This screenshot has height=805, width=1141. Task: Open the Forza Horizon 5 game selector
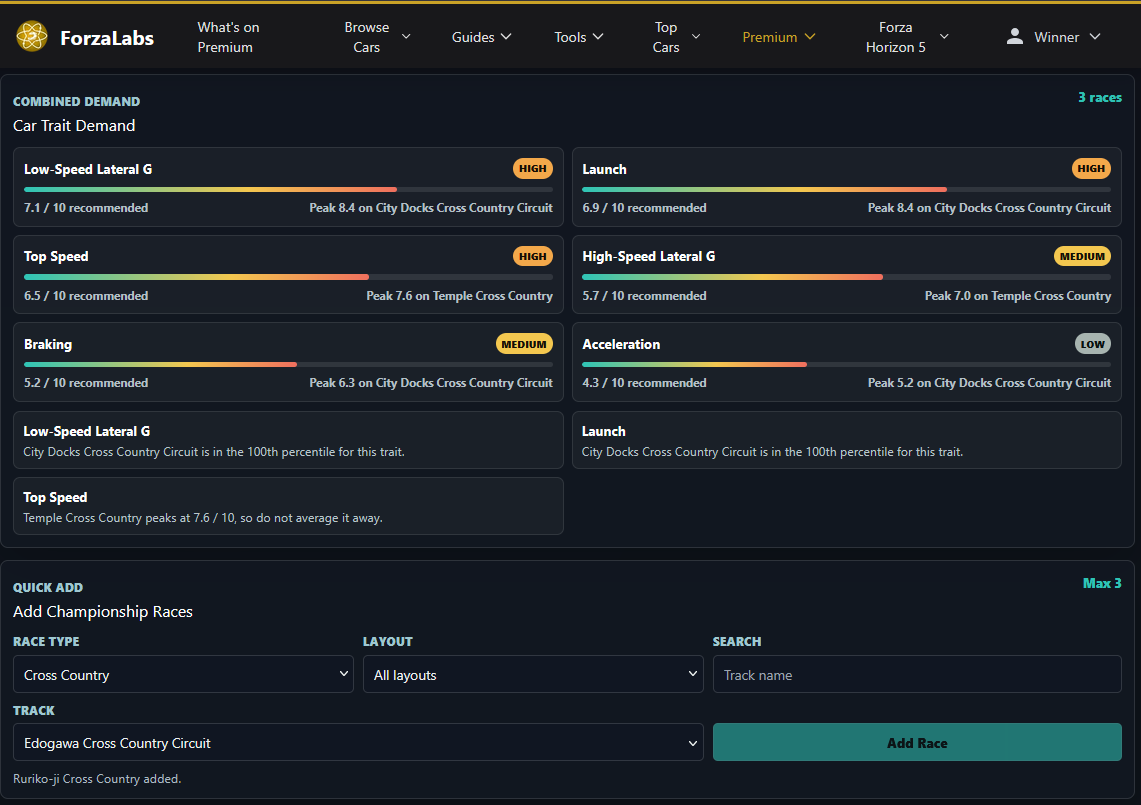pyautogui.click(x=907, y=37)
